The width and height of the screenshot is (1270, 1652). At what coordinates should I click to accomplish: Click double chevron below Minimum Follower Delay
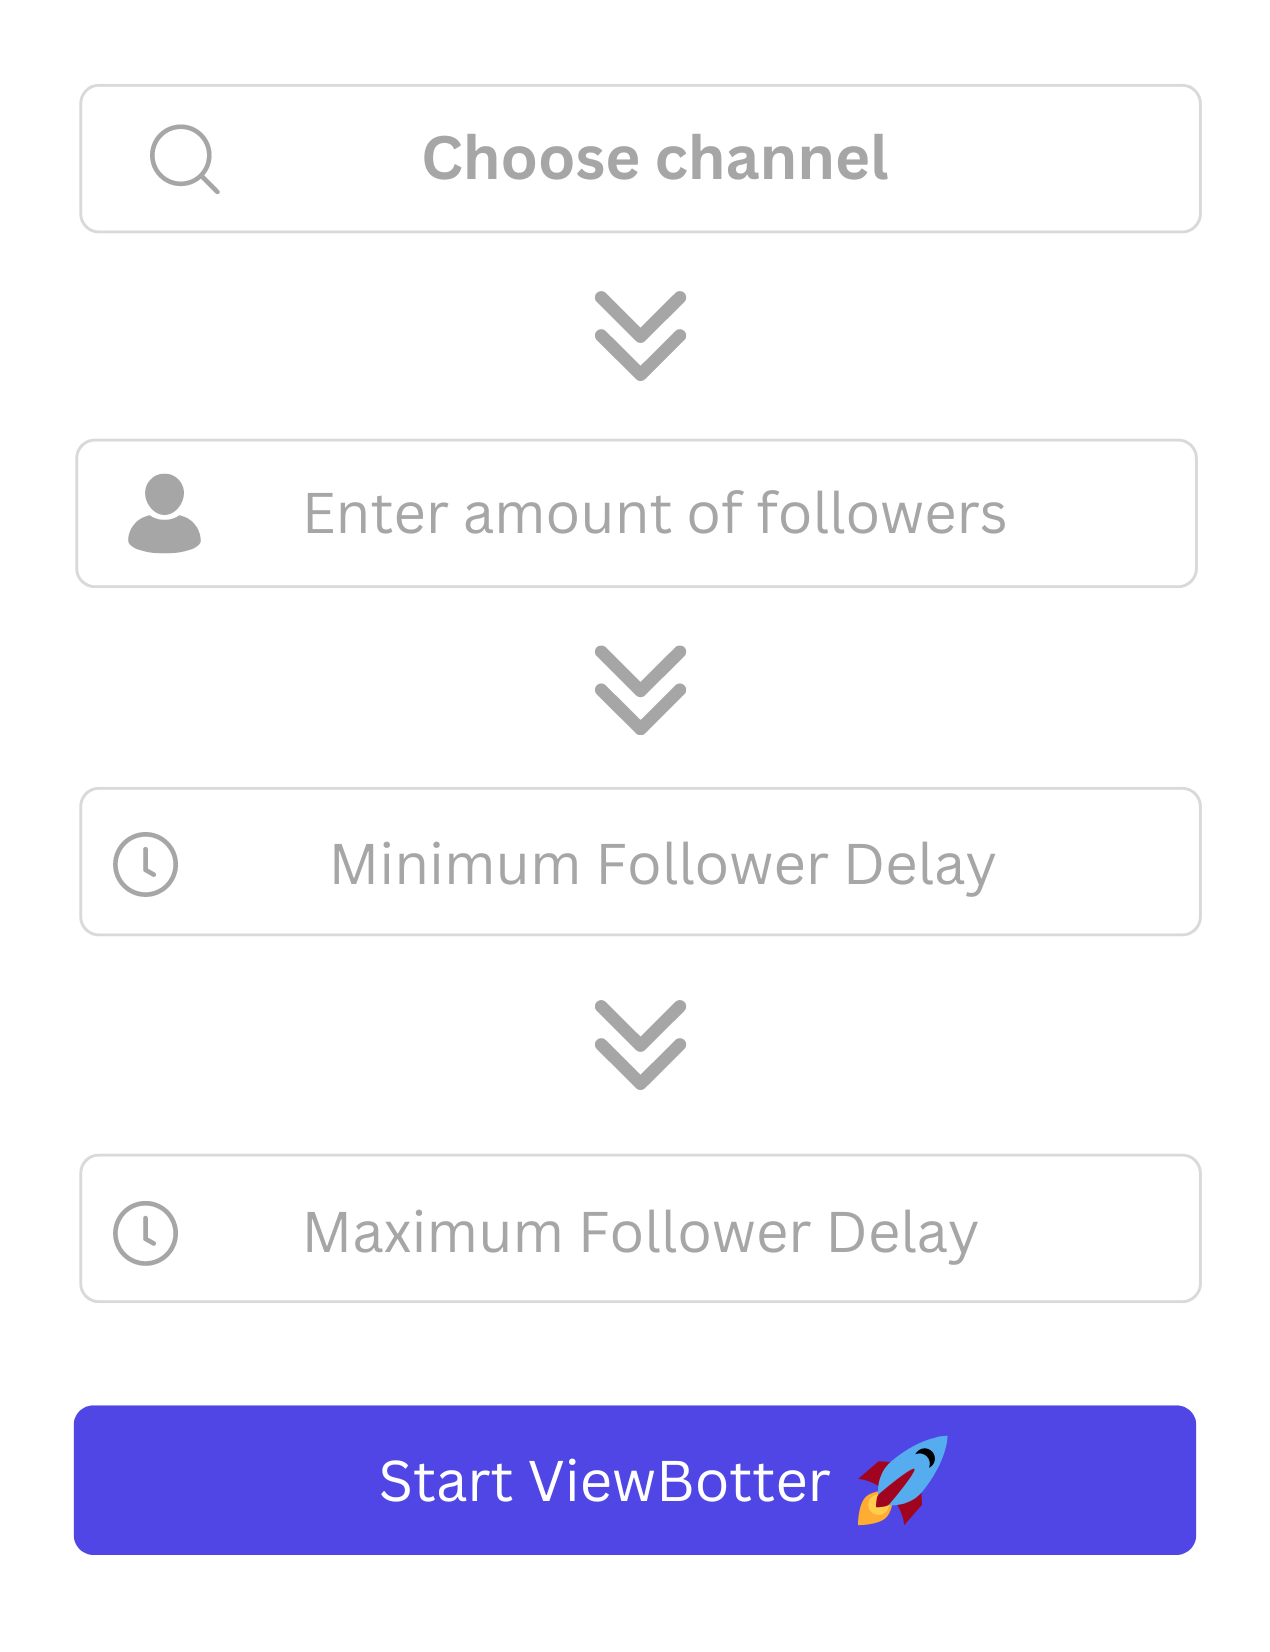point(640,1044)
